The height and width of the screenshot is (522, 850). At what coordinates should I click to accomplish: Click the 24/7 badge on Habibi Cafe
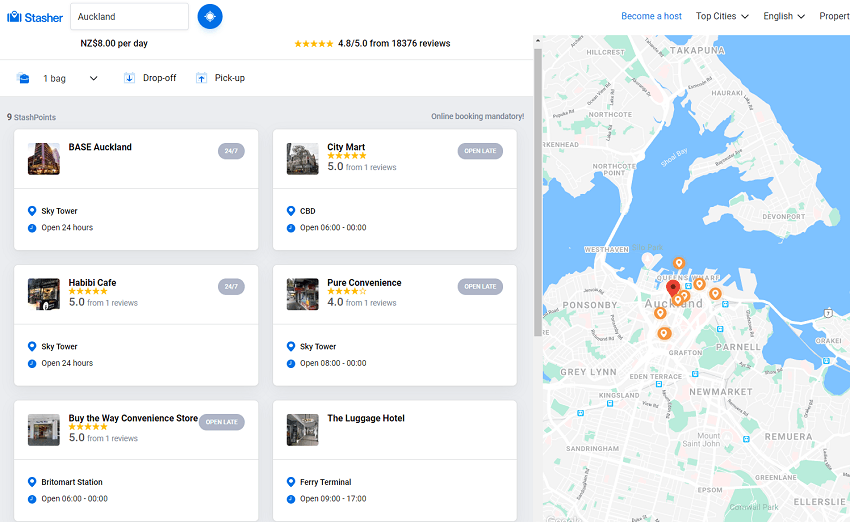pos(231,286)
